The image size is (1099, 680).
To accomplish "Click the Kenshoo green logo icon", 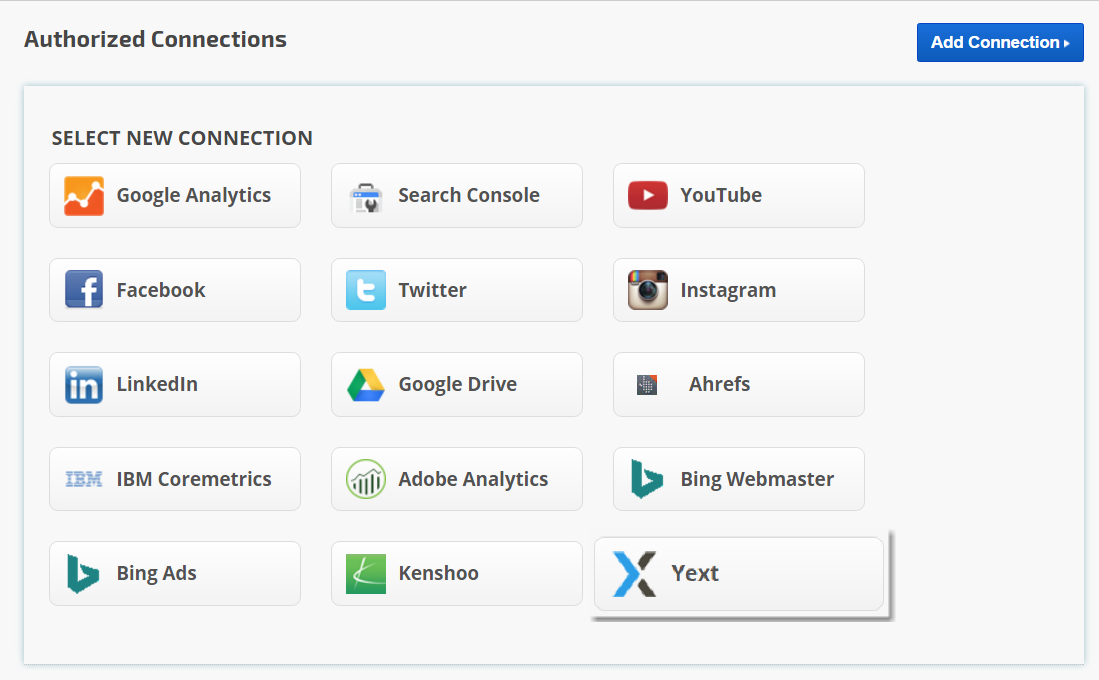I will tap(366, 574).
